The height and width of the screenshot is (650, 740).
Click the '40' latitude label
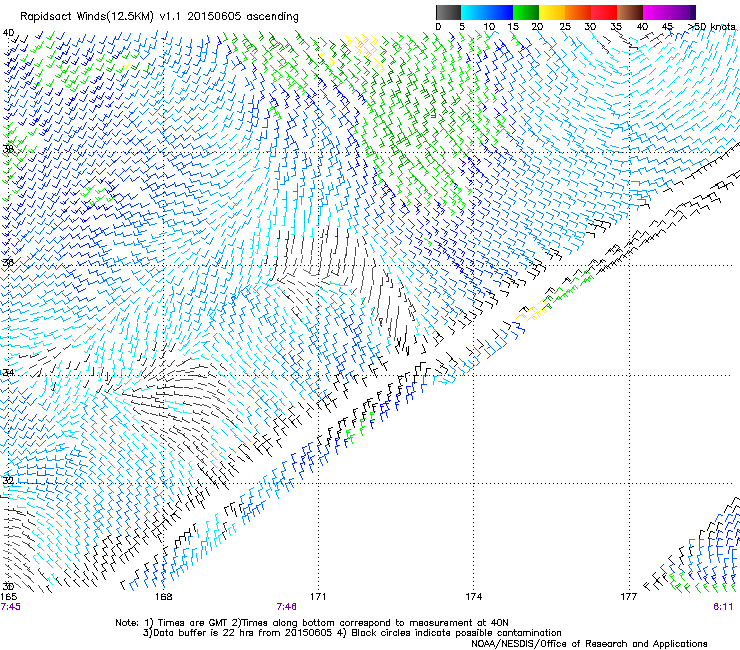point(8,33)
